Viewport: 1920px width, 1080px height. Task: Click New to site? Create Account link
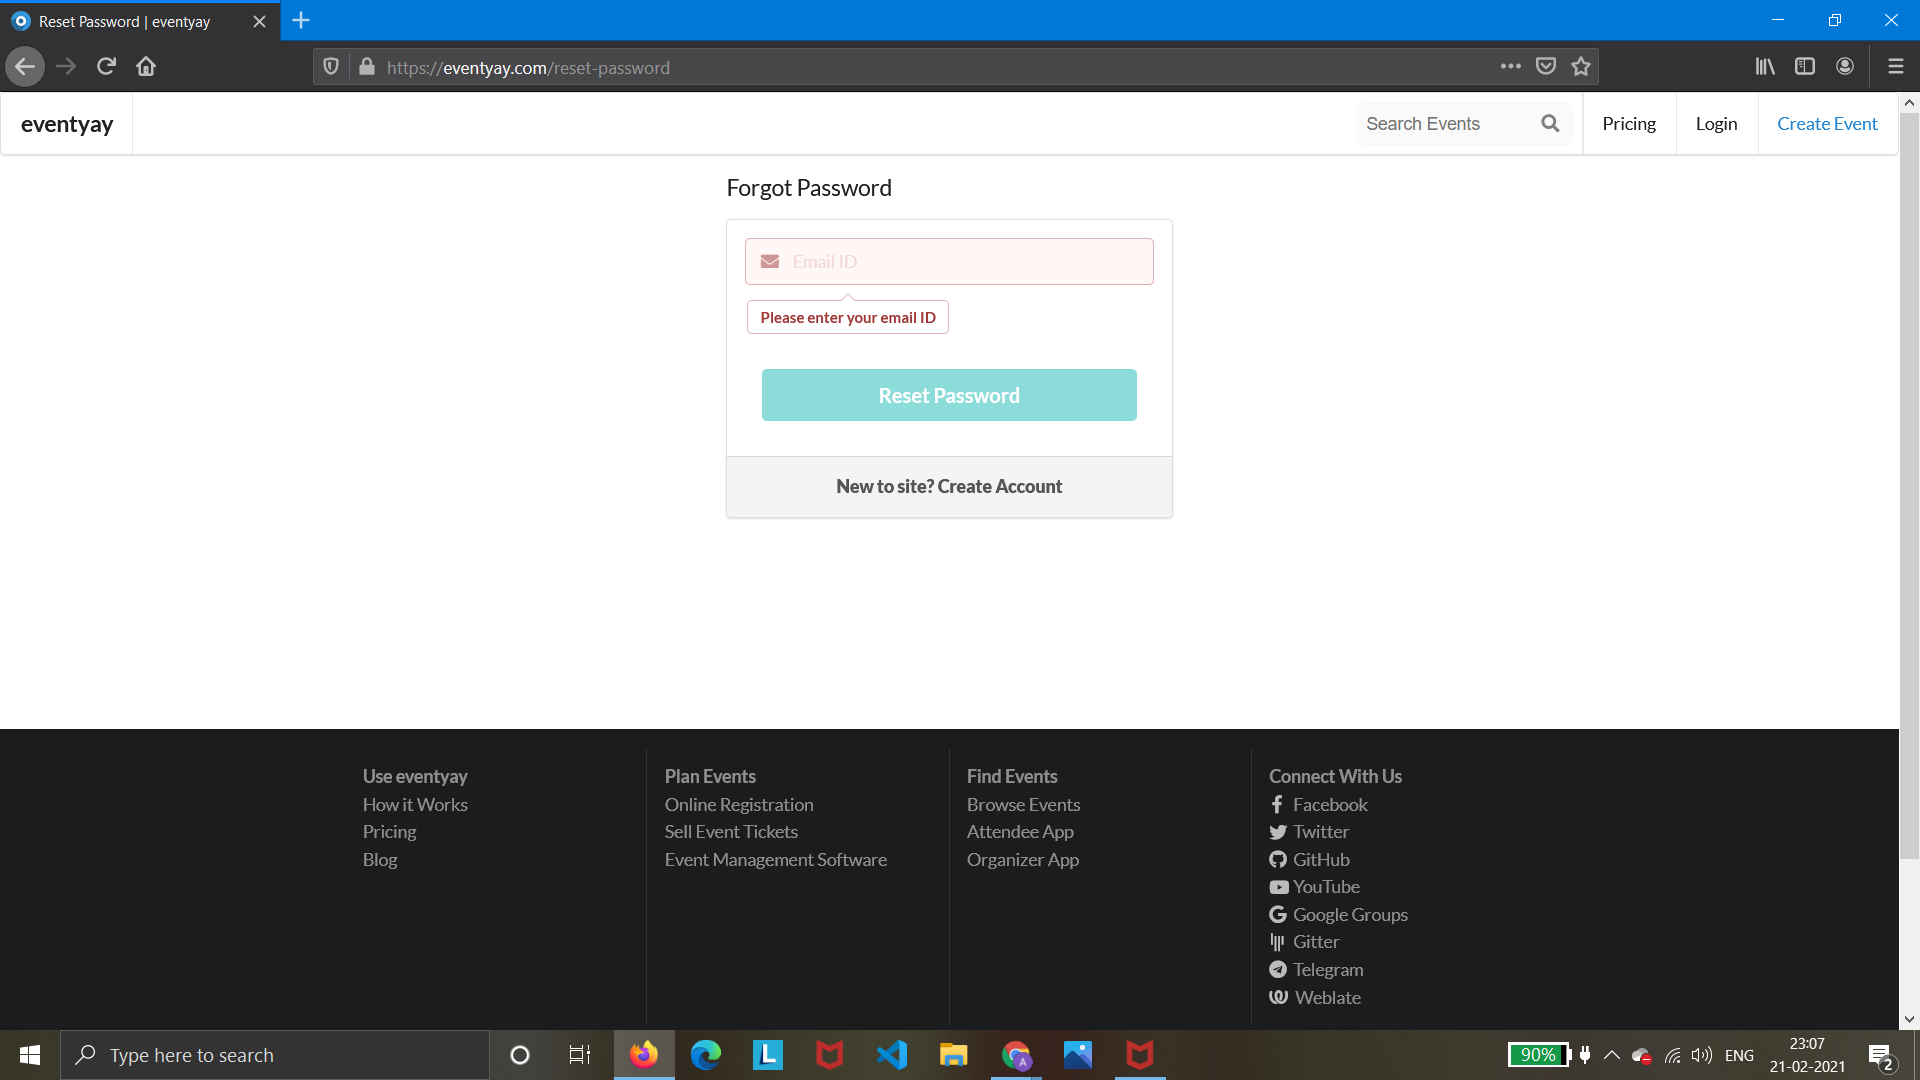[x=949, y=486]
